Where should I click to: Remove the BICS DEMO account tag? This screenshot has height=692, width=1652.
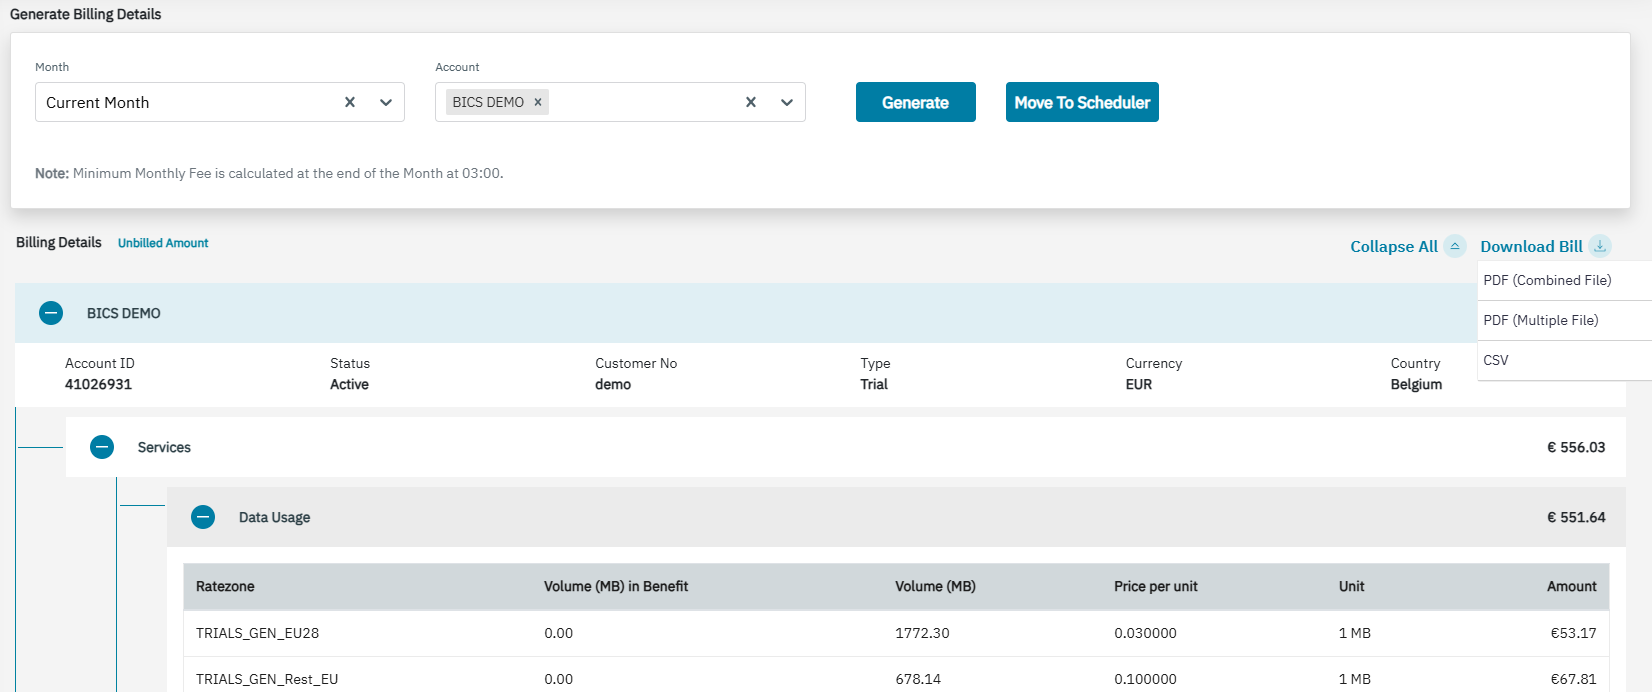[x=538, y=102]
